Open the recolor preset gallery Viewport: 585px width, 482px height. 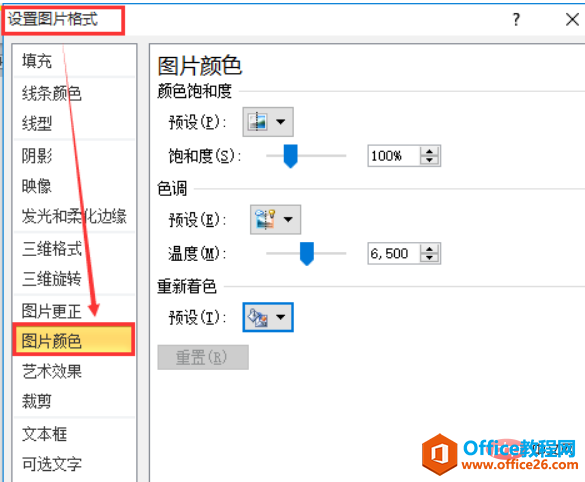tap(268, 317)
